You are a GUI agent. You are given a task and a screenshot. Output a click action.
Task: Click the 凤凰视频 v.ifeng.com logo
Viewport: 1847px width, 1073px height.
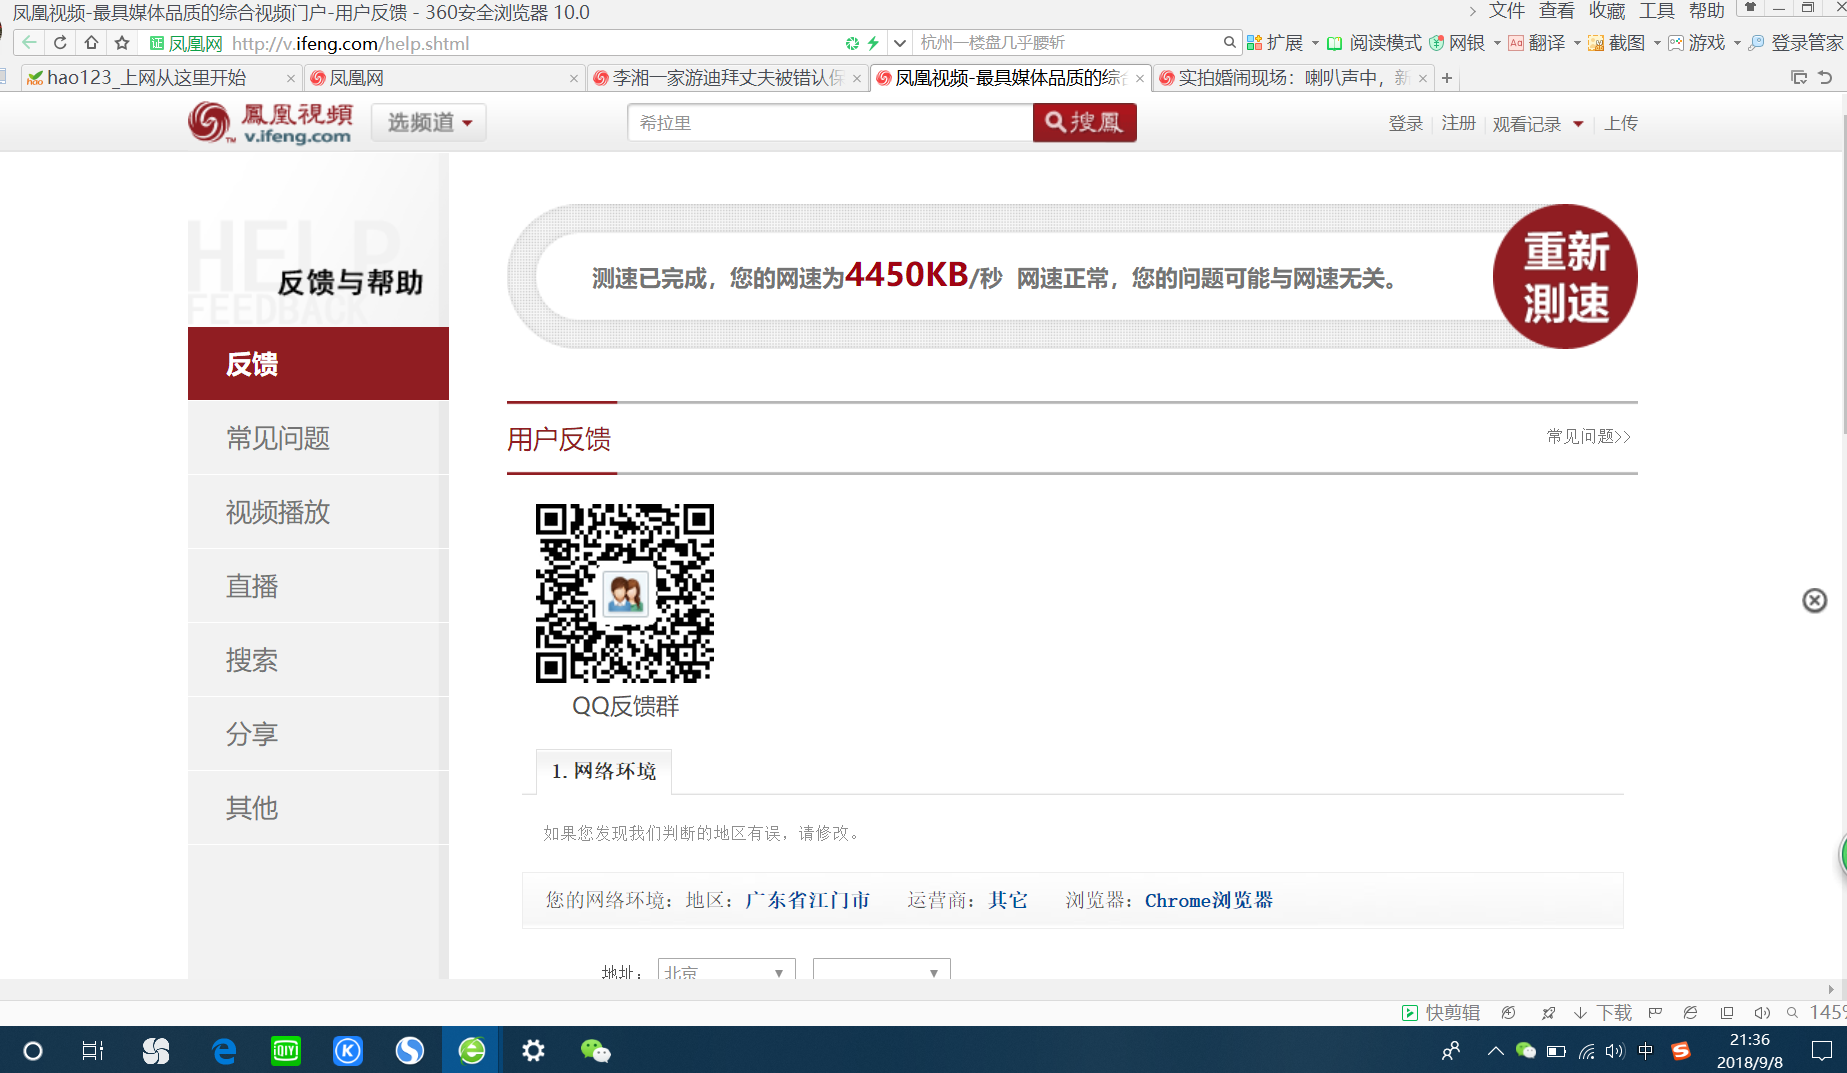[x=270, y=123]
